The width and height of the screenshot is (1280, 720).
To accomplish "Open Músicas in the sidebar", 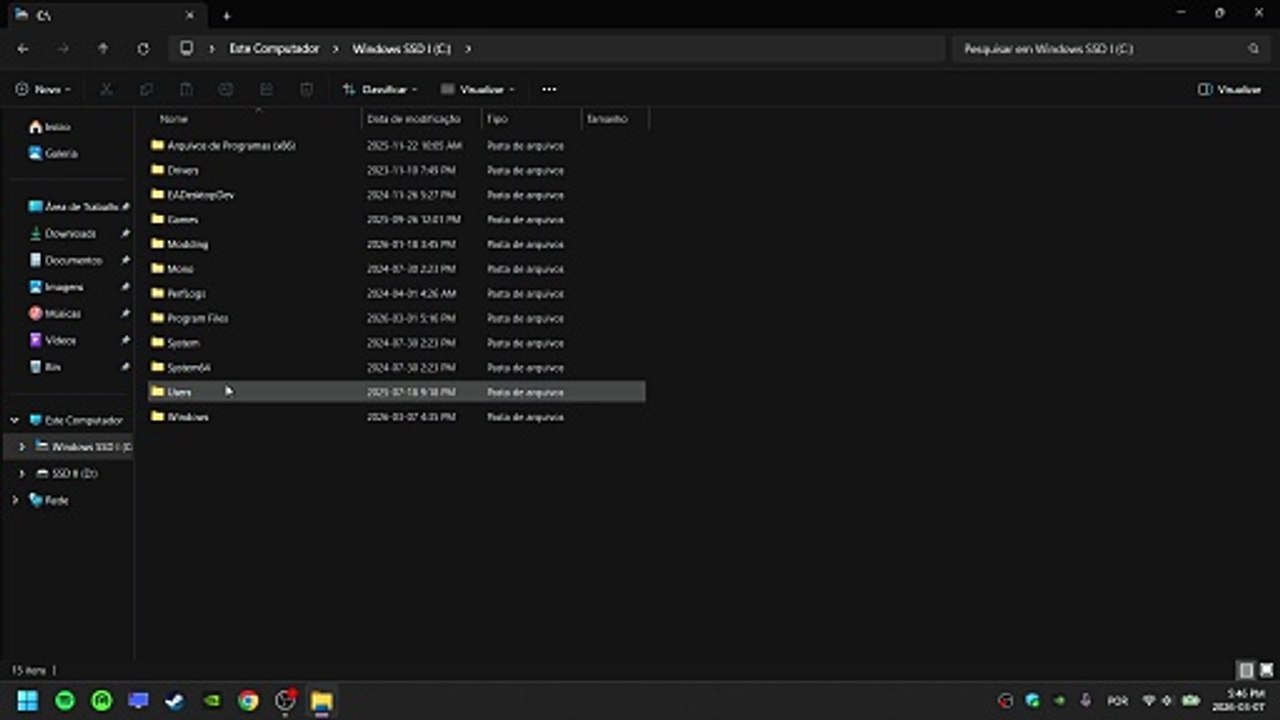I will coord(55,313).
